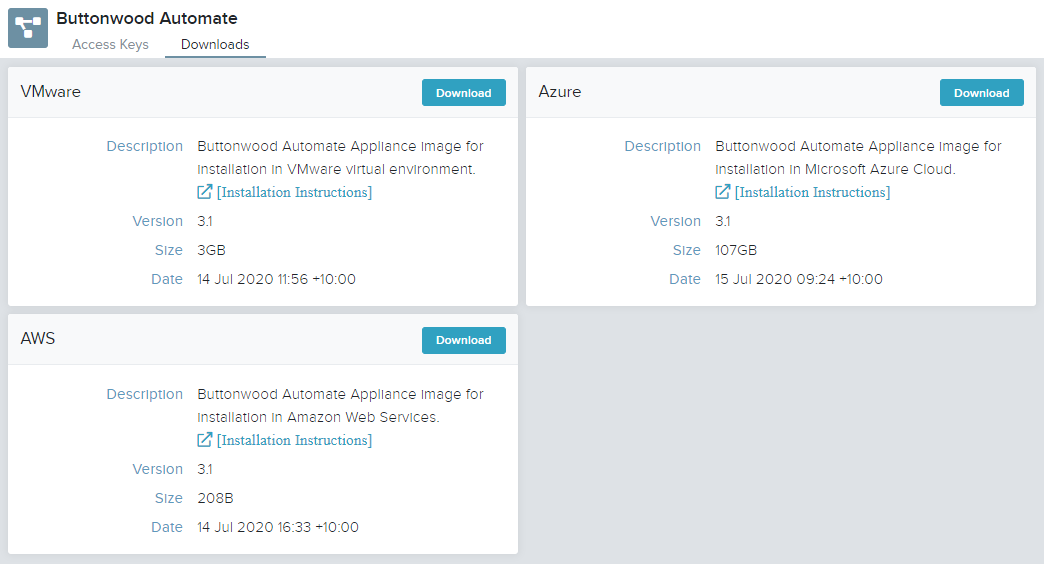Click the Azure card heading
Image resolution: width=1044 pixels, height=564 pixels.
click(x=559, y=92)
